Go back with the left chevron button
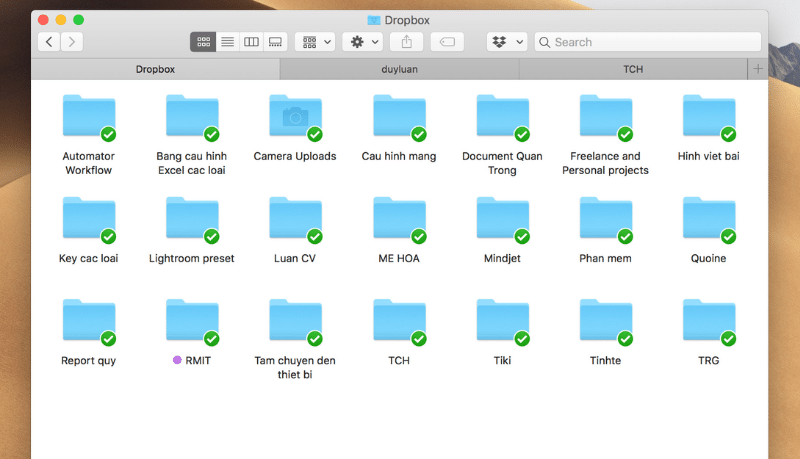This screenshot has width=800, height=459. [49, 42]
